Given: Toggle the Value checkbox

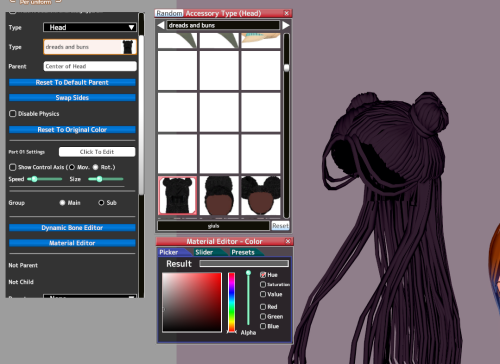Looking at the screenshot, I should pos(263,294).
